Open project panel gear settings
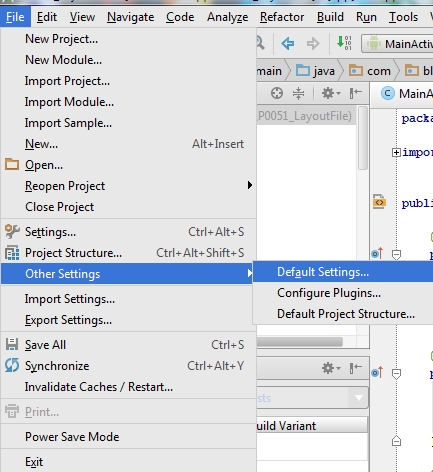Image resolution: width=433 pixels, height=472 pixels. click(331, 93)
